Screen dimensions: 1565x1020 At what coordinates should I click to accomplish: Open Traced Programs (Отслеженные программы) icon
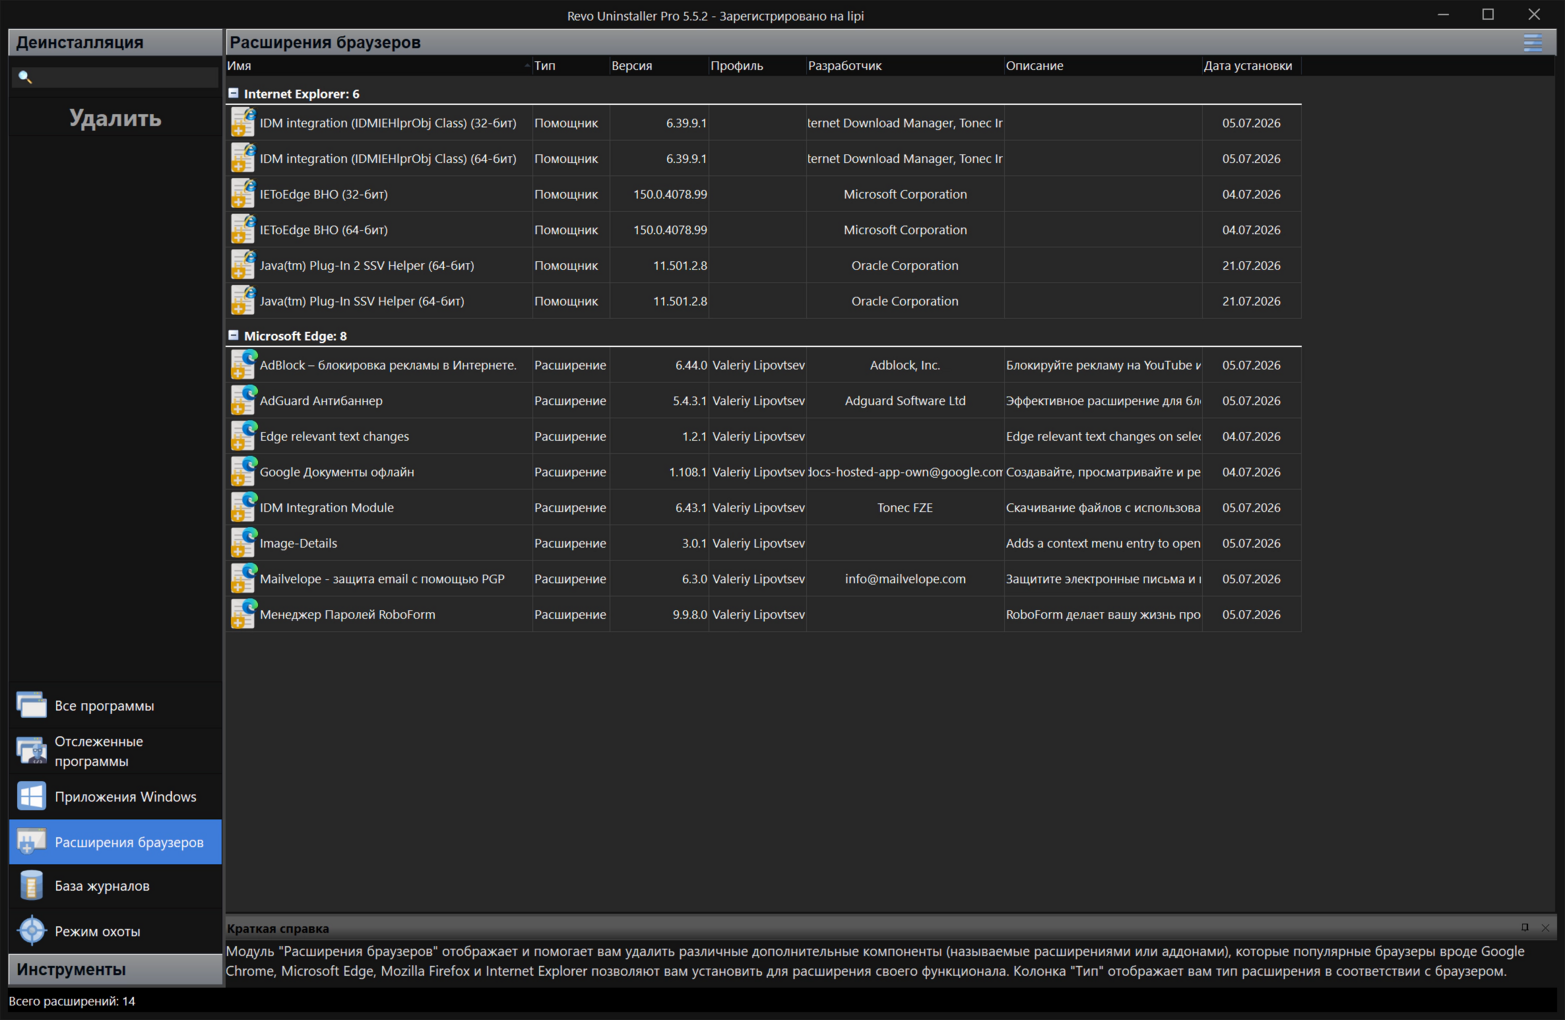[31, 750]
